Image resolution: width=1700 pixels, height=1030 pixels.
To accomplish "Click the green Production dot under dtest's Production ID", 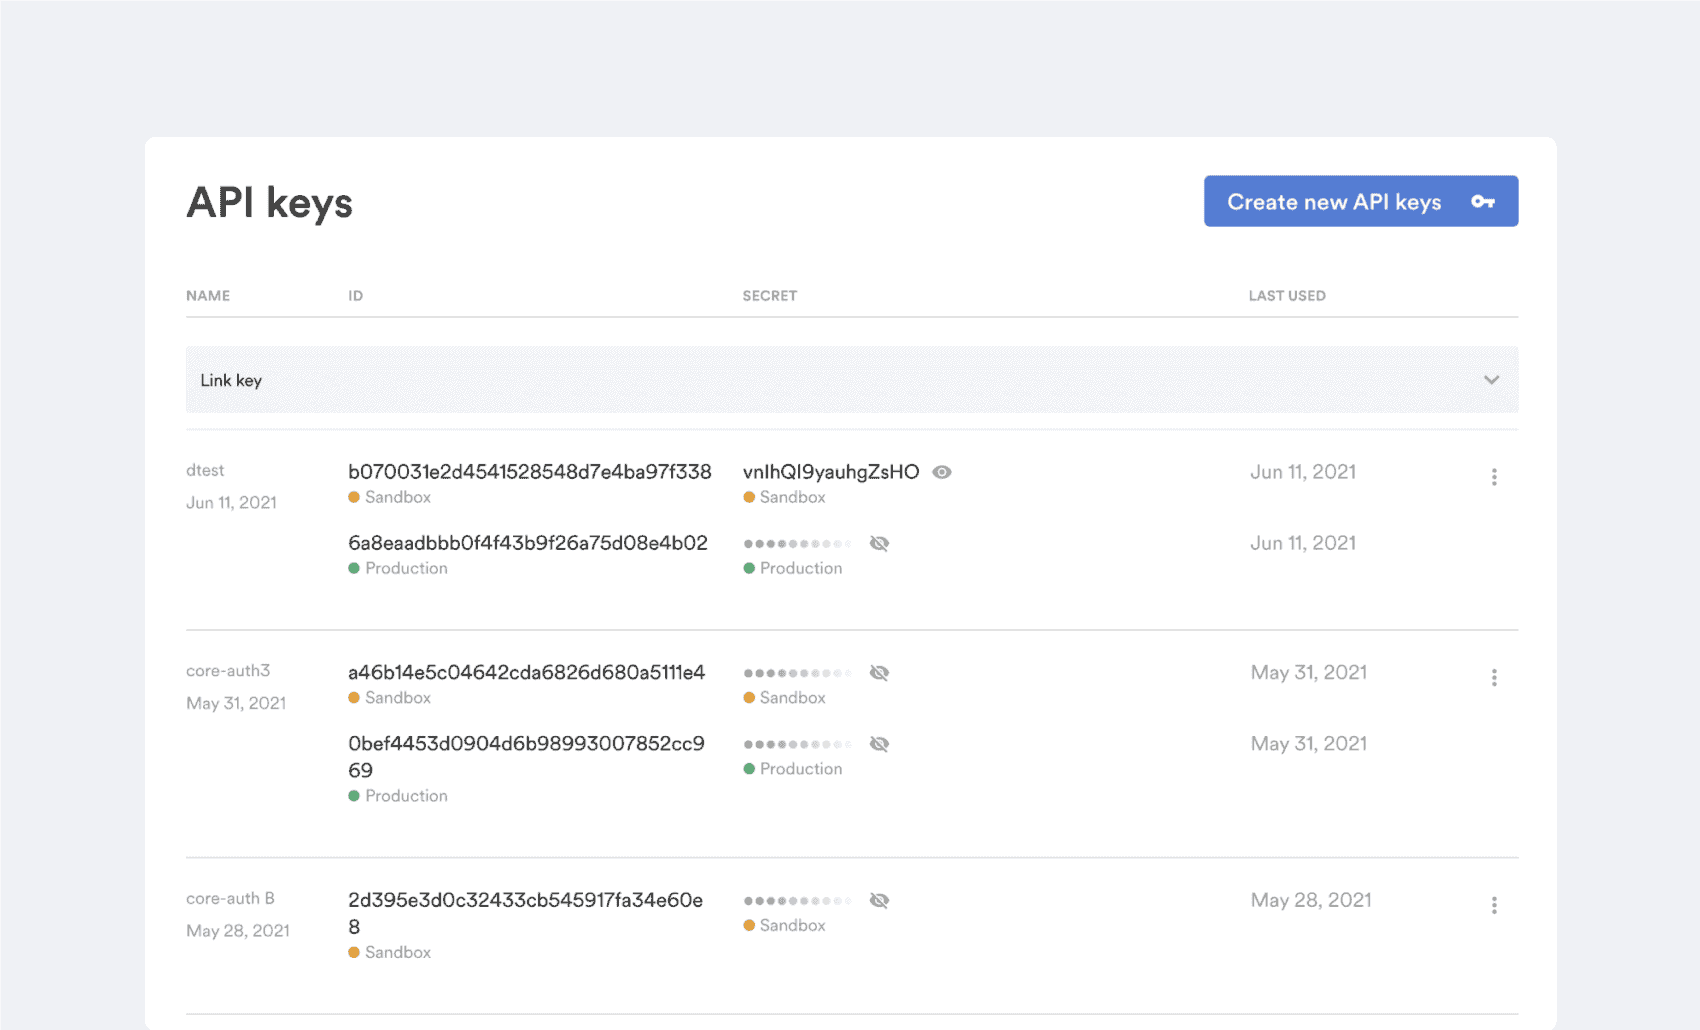I will pos(354,568).
